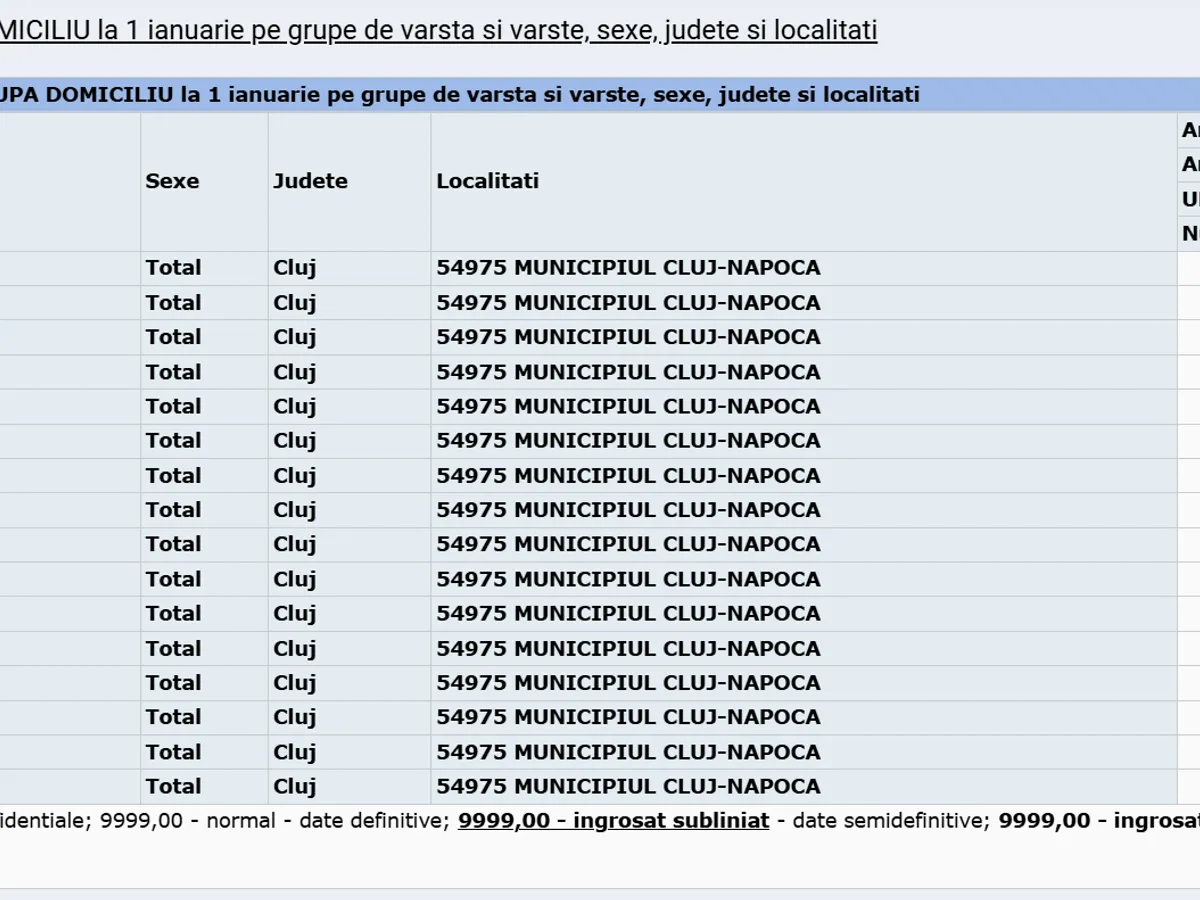Click the Total cell in the last data row

173,786
